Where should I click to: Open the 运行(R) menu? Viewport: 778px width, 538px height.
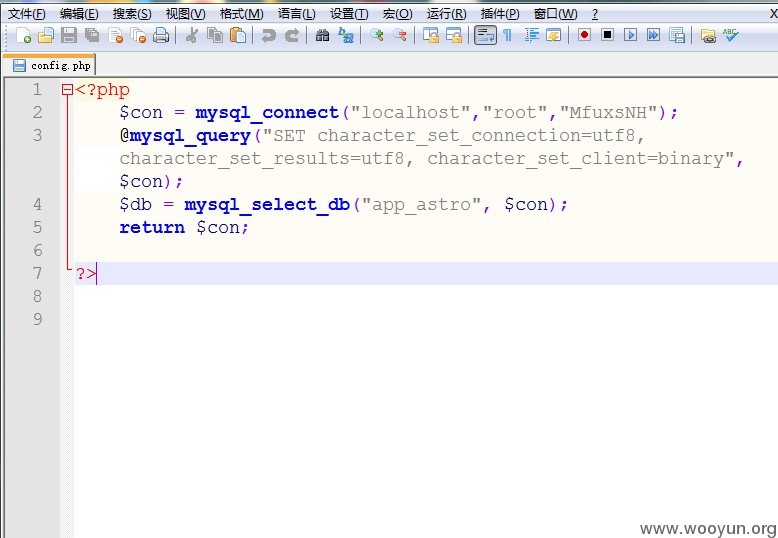click(x=447, y=14)
